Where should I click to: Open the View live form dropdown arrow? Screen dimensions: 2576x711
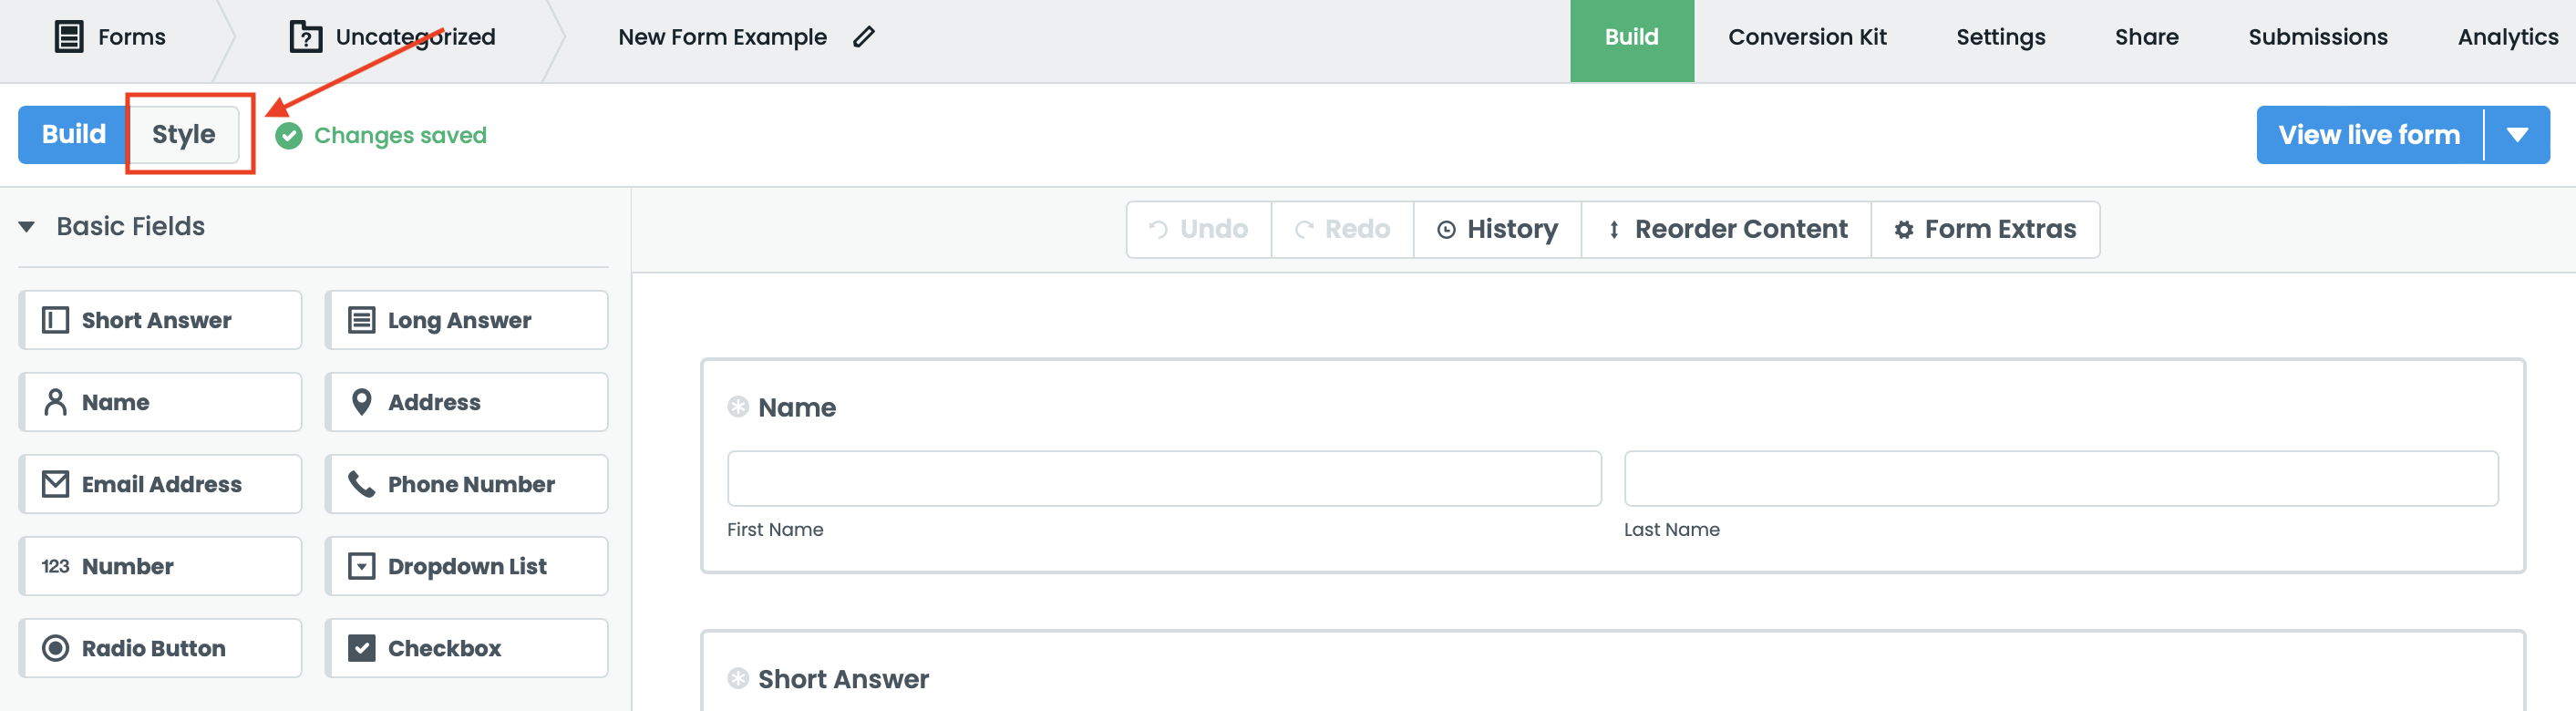(x=2517, y=135)
